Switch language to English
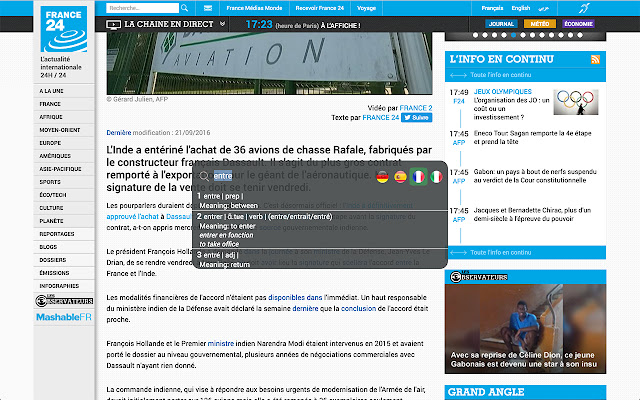This screenshot has width=640, height=400. click(521, 8)
